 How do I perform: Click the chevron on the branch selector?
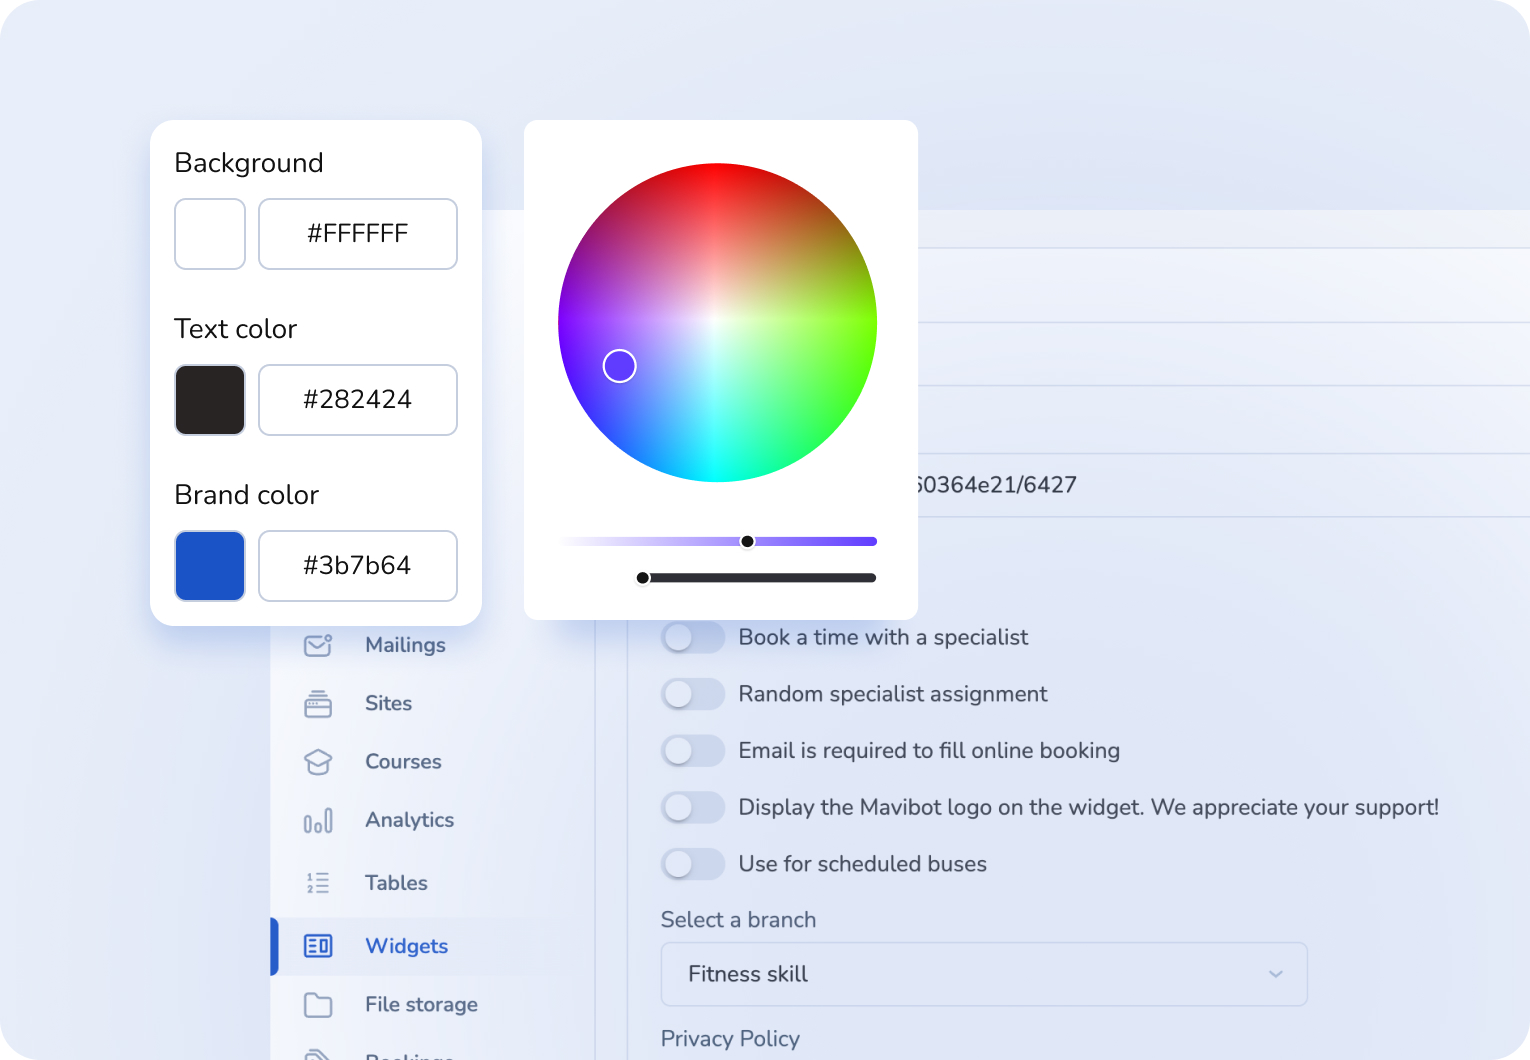click(x=1275, y=973)
